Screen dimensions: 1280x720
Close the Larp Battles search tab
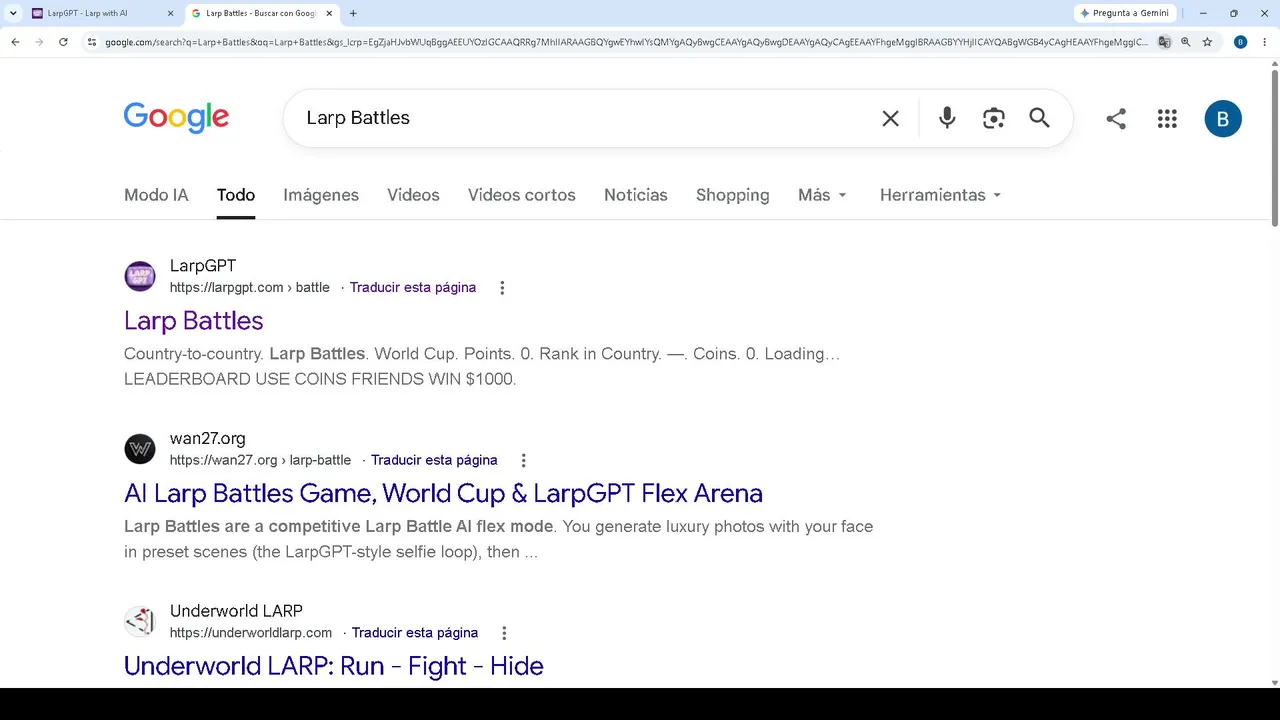pos(329,13)
